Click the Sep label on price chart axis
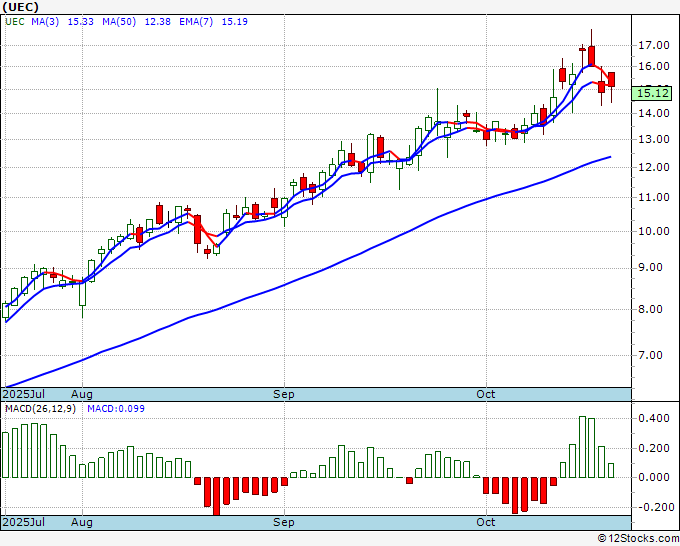Viewport: 680px width, 546px height. coord(284,394)
